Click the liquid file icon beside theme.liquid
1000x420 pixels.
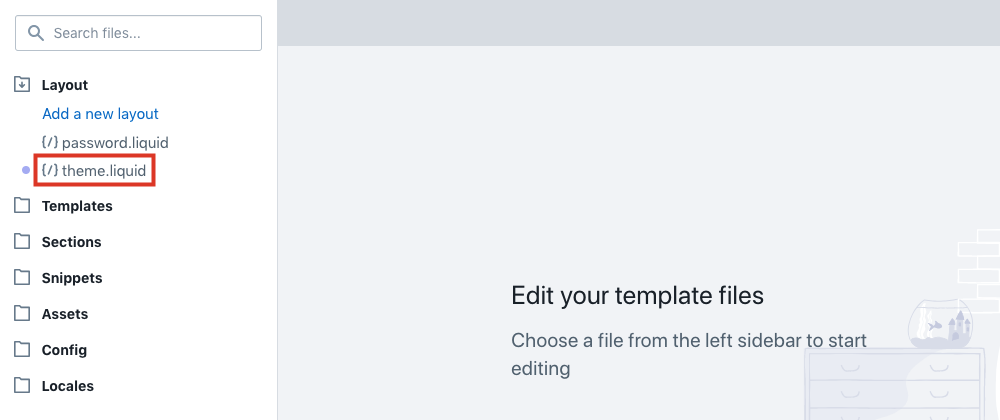[x=50, y=170]
